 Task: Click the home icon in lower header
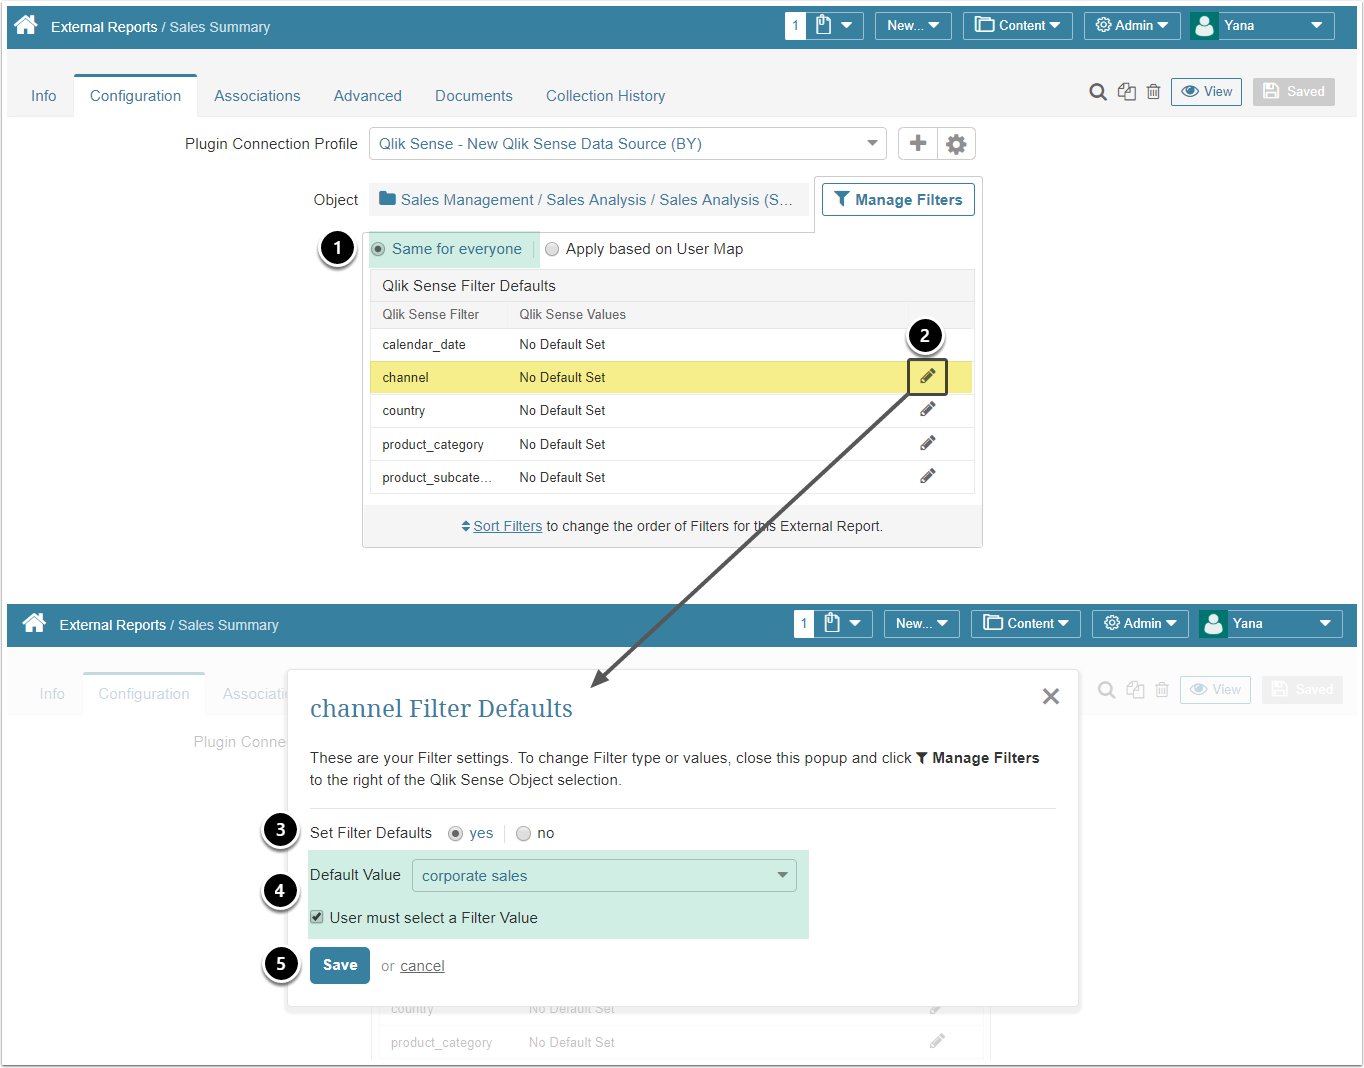pyautogui.click(x=34, y=623)
